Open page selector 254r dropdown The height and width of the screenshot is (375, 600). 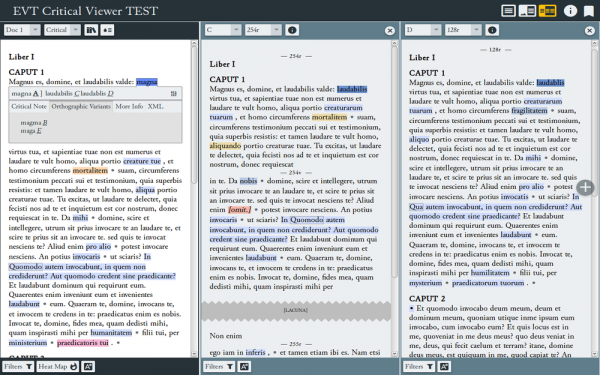click(263, 30)
